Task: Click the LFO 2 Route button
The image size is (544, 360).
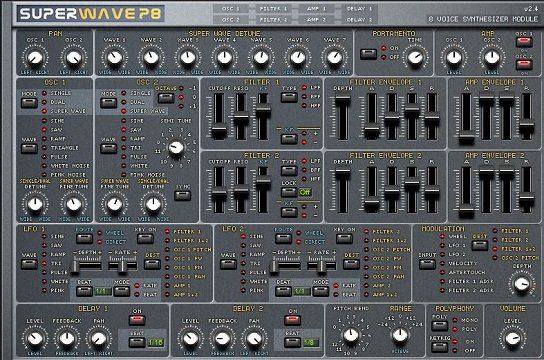Action: (283, 238)
